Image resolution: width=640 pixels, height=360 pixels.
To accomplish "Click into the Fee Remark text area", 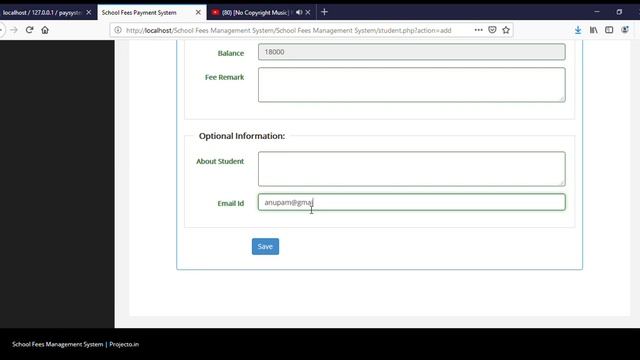I will (x=411, y=85).
